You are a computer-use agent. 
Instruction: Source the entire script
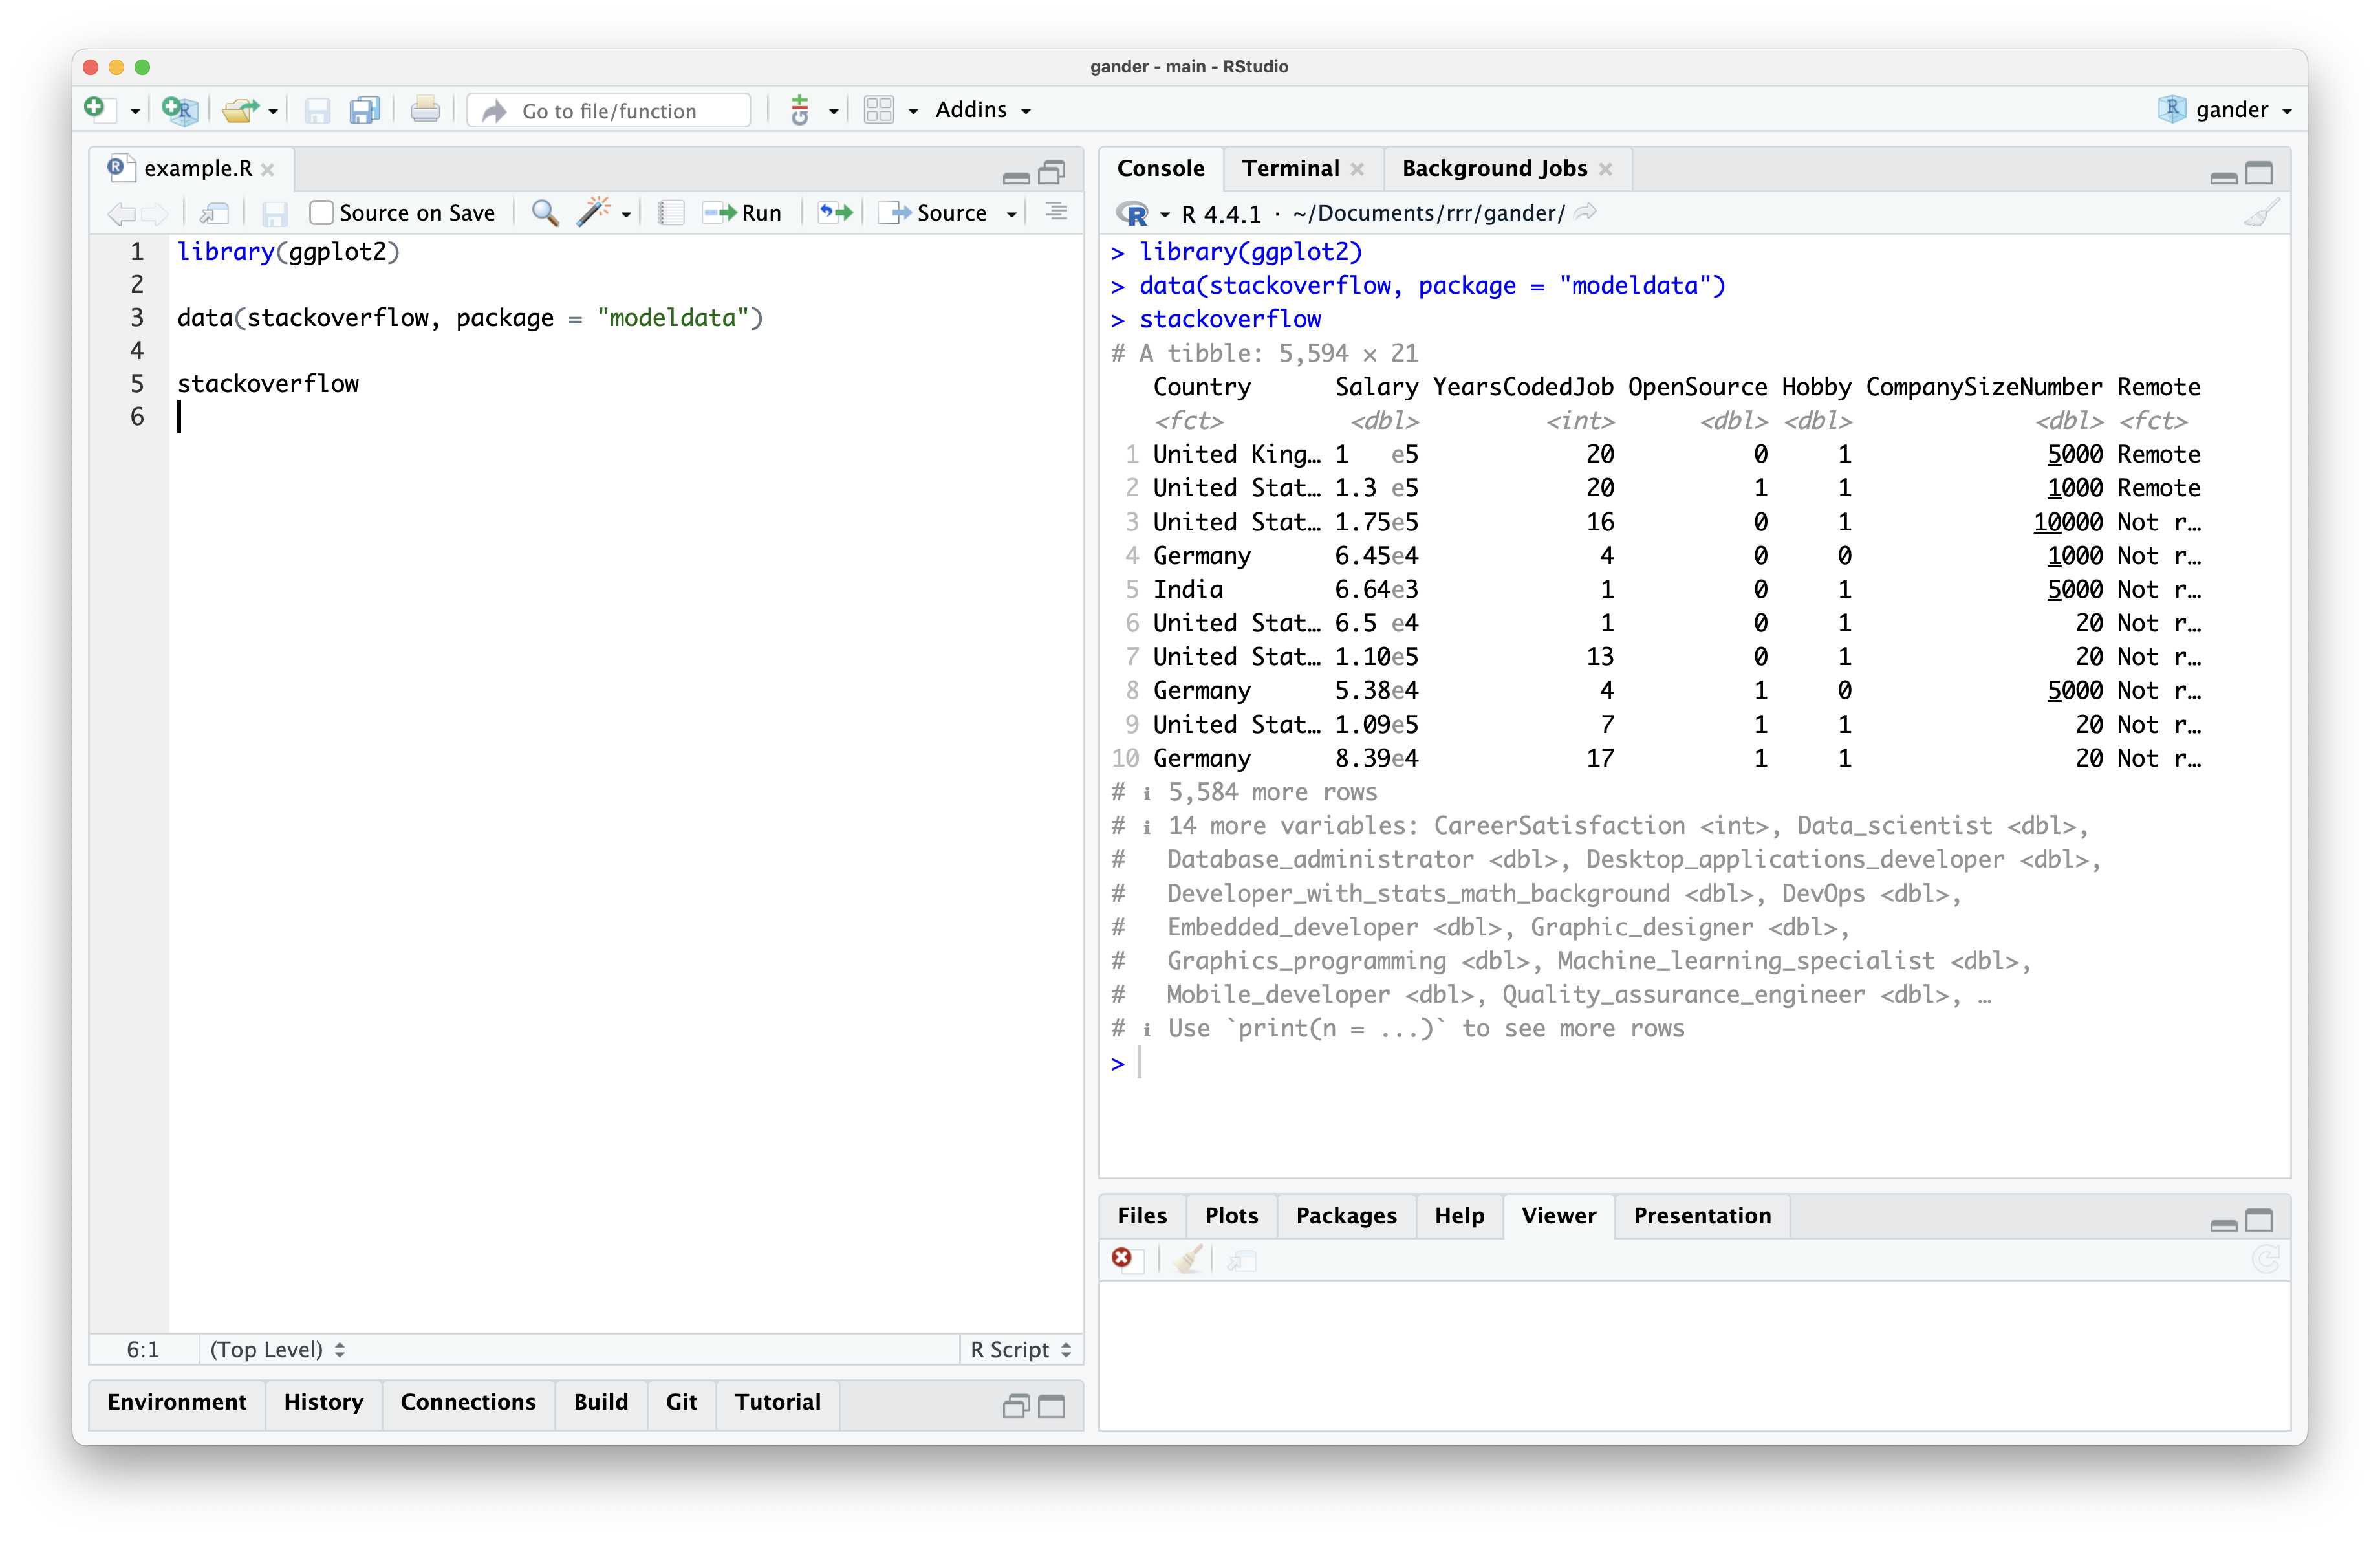click(945, 212)
